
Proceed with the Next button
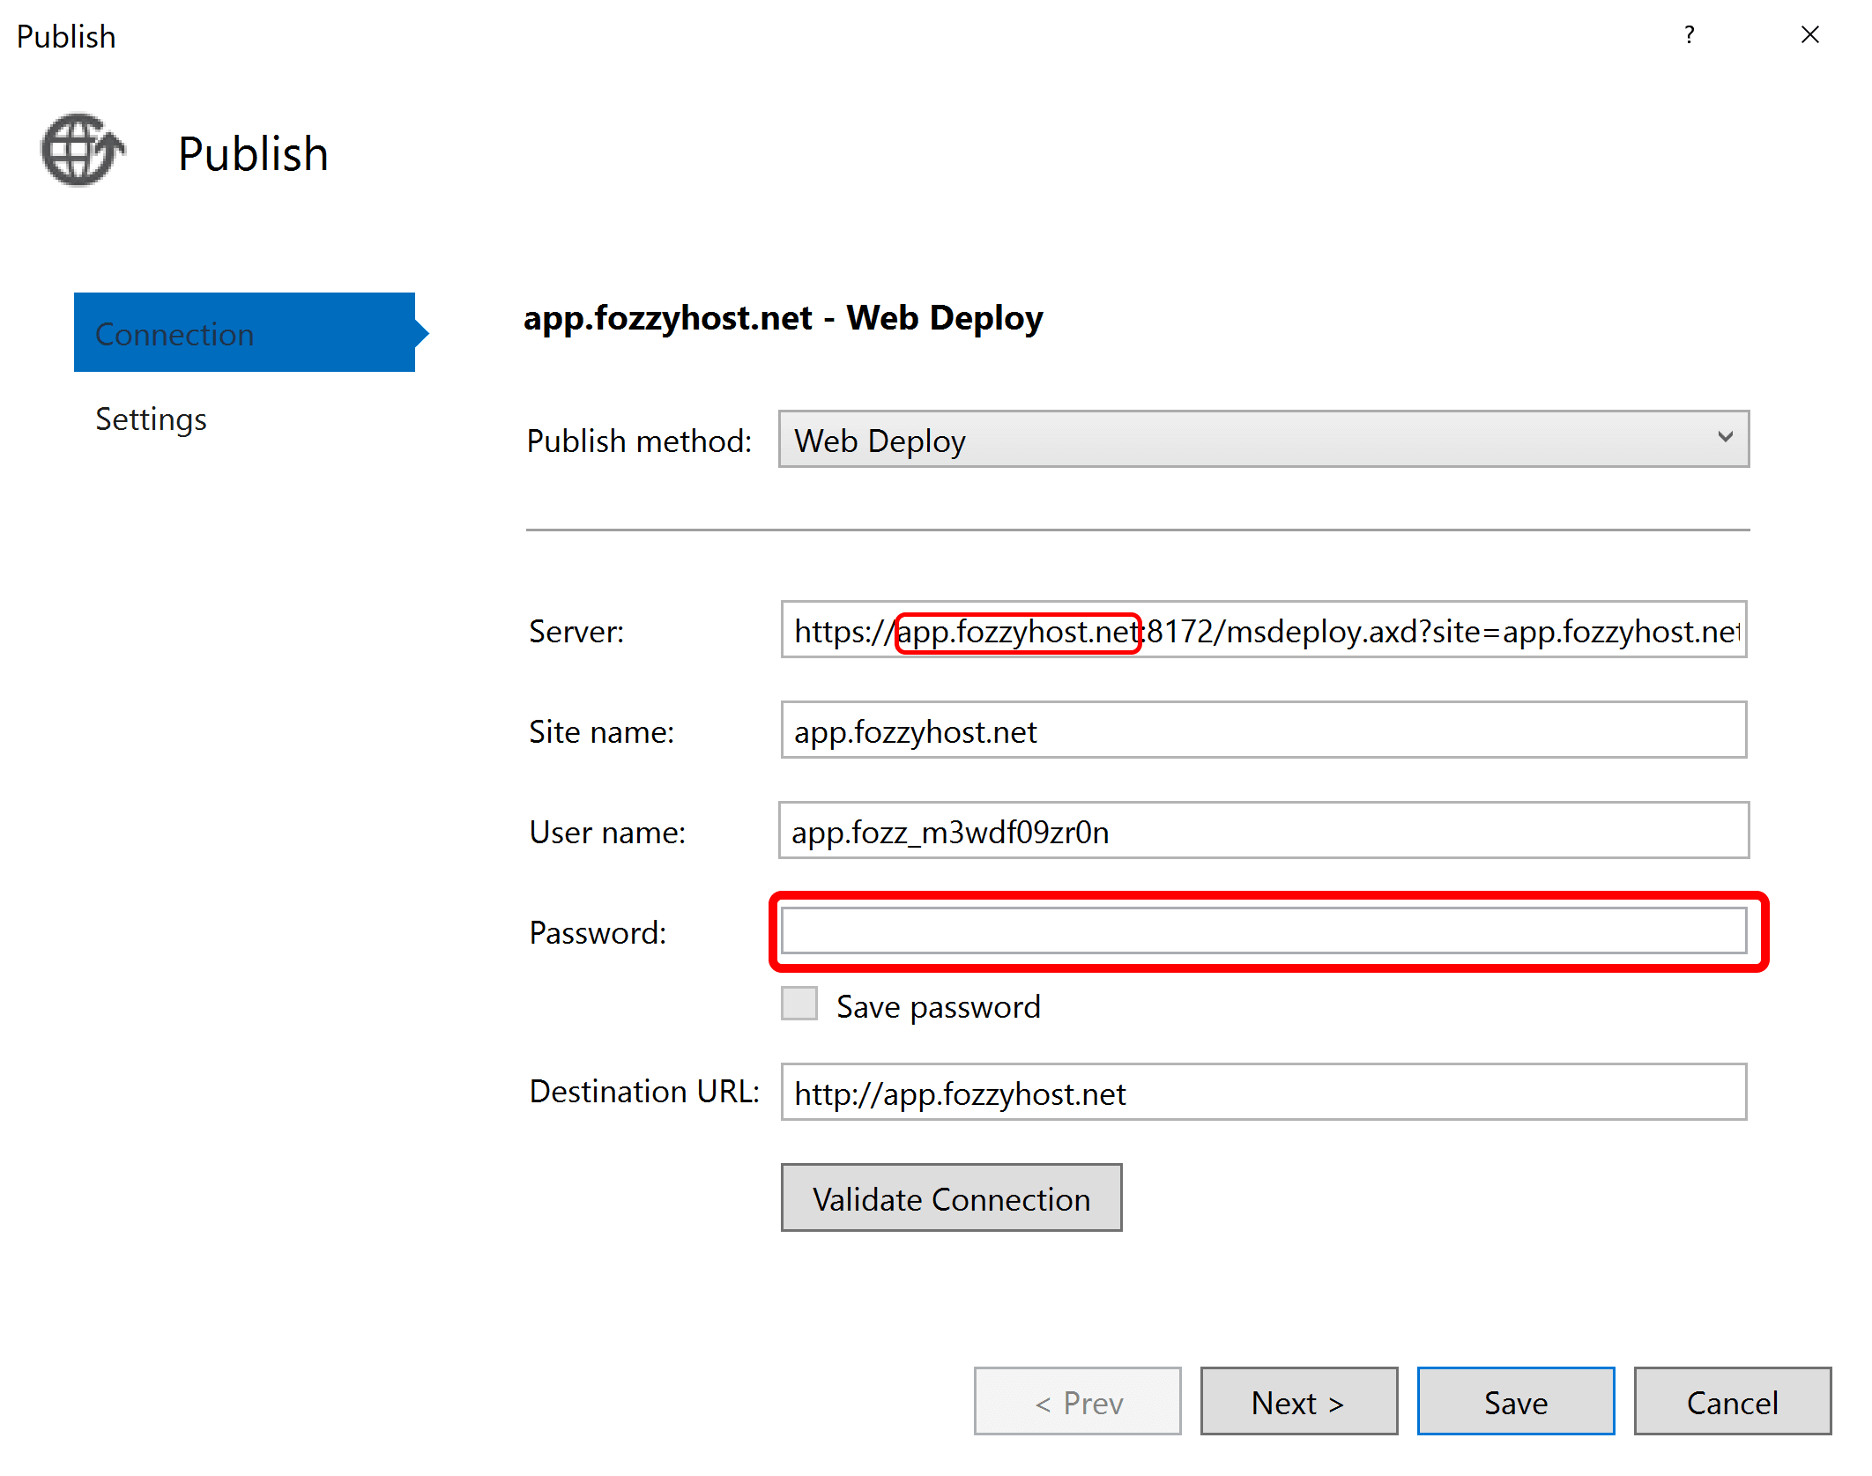coord(1299,1402)
